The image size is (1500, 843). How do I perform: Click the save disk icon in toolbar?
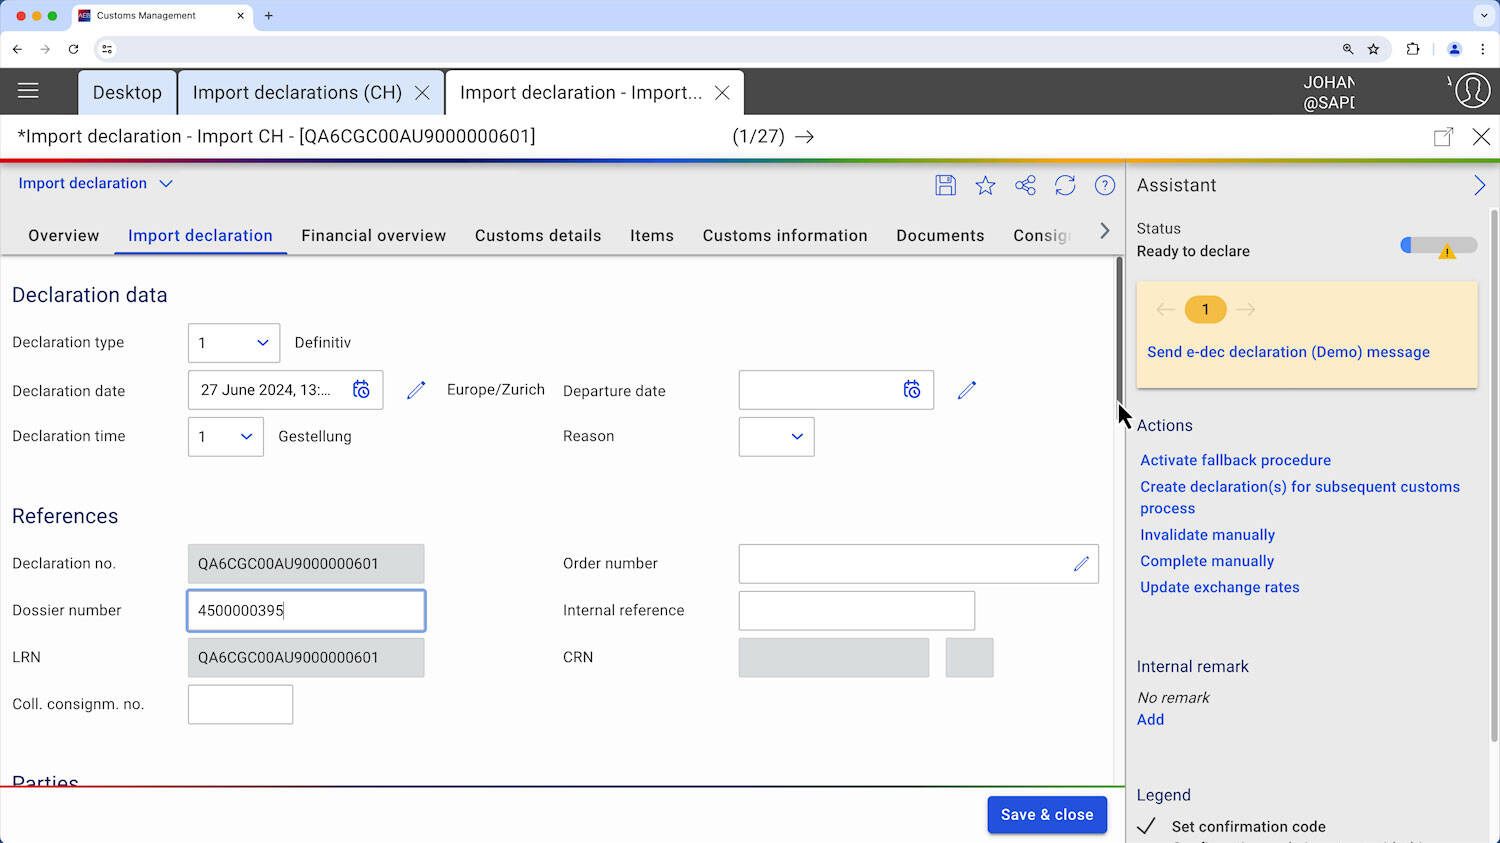(x=945, y=185)
